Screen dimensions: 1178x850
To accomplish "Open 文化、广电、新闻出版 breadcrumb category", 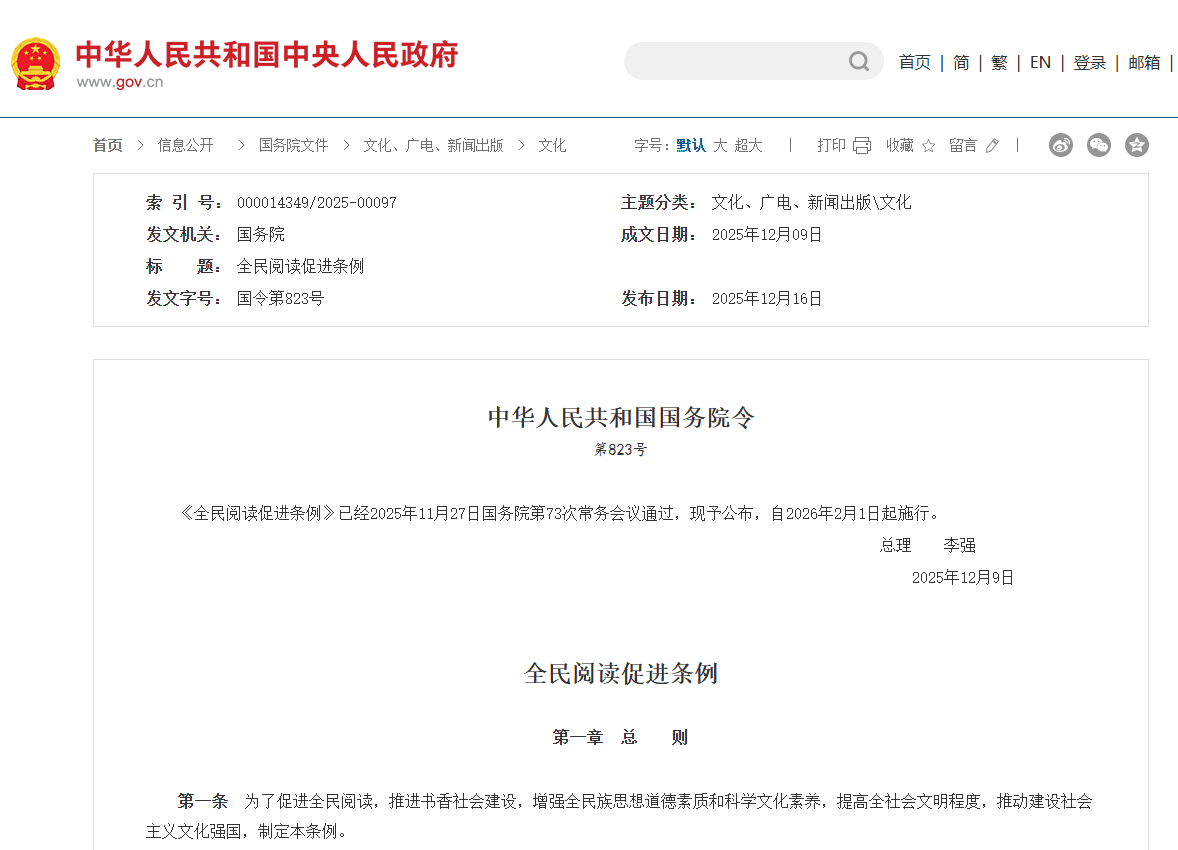I will coord(433,146).
